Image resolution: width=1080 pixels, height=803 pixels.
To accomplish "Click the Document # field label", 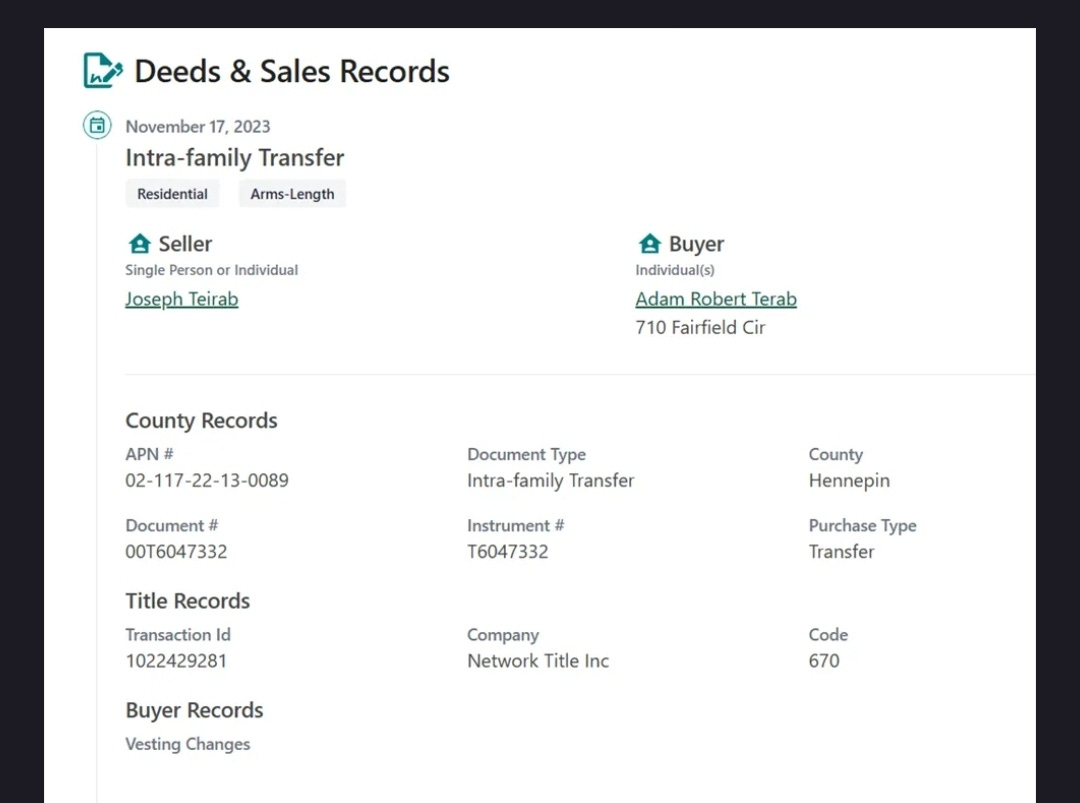I will [172, 525].
